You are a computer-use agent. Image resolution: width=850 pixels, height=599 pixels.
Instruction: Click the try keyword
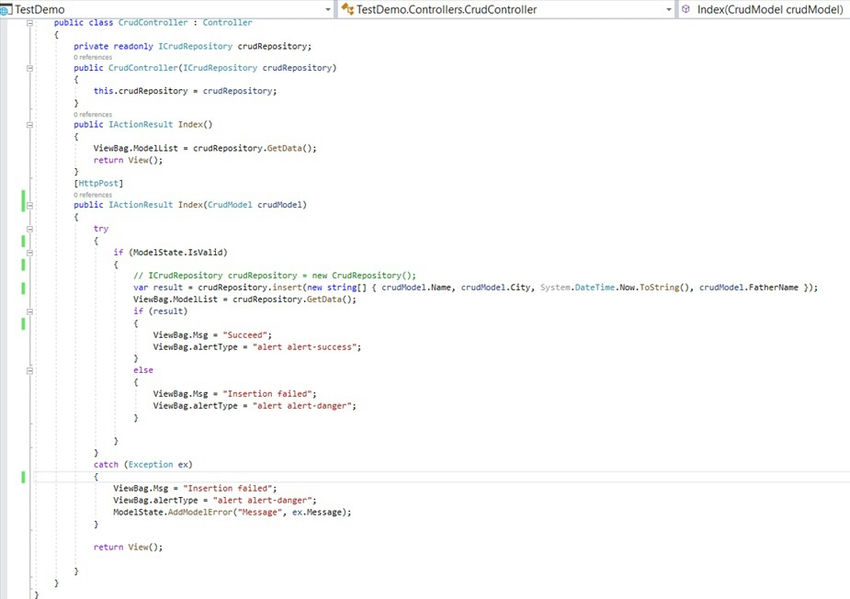[x=101, y=228]
